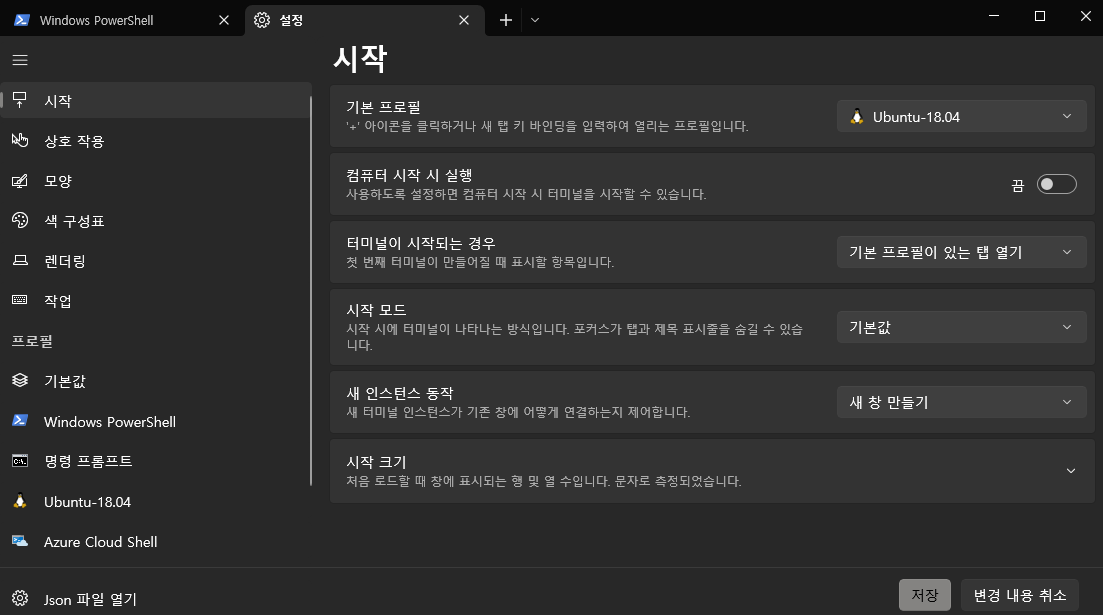This screenshot has height=615, width=1103.
Task: Open the 렌더링 settings page
Action: click(x=155, y=261)
